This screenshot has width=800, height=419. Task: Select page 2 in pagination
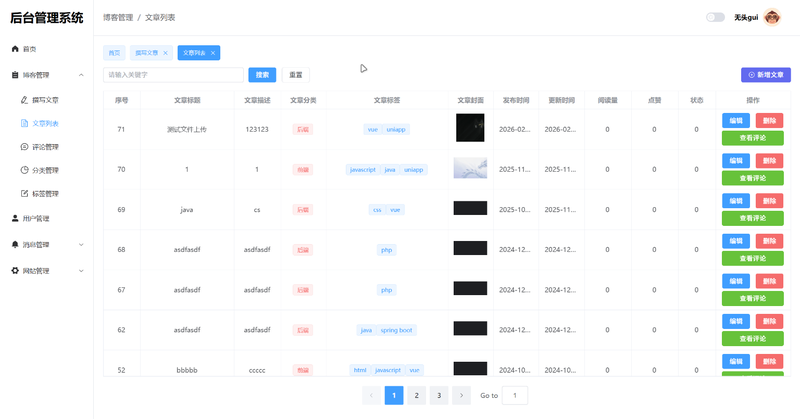416,396
